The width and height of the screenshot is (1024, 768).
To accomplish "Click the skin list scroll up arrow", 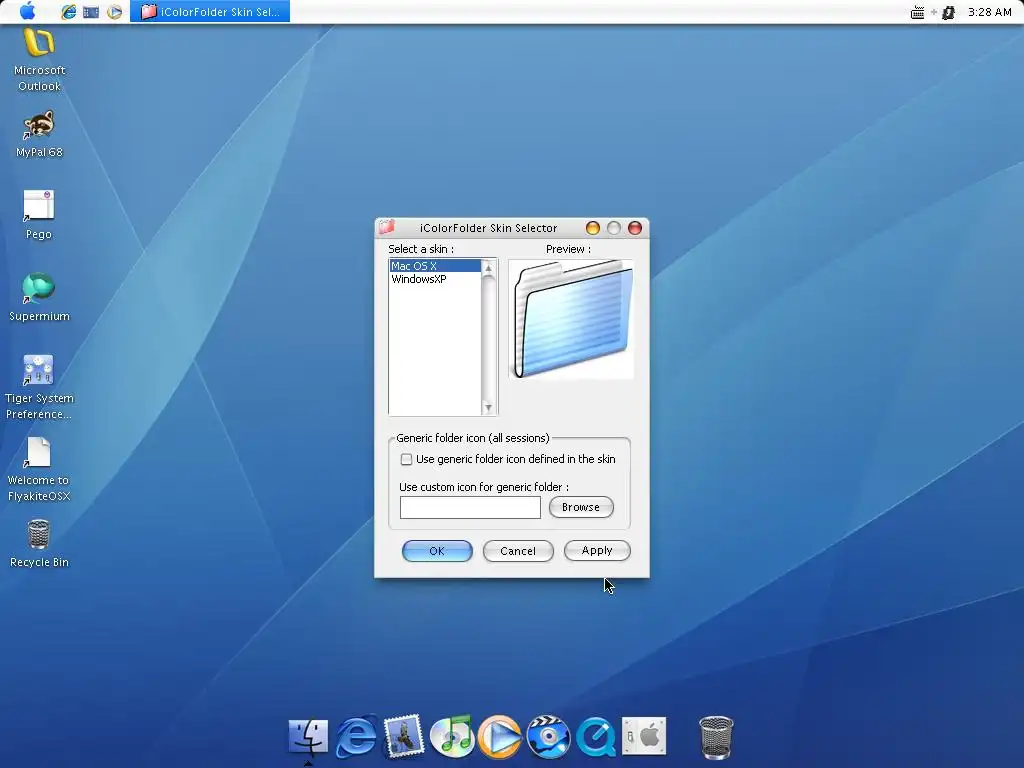I will point(488,268).
